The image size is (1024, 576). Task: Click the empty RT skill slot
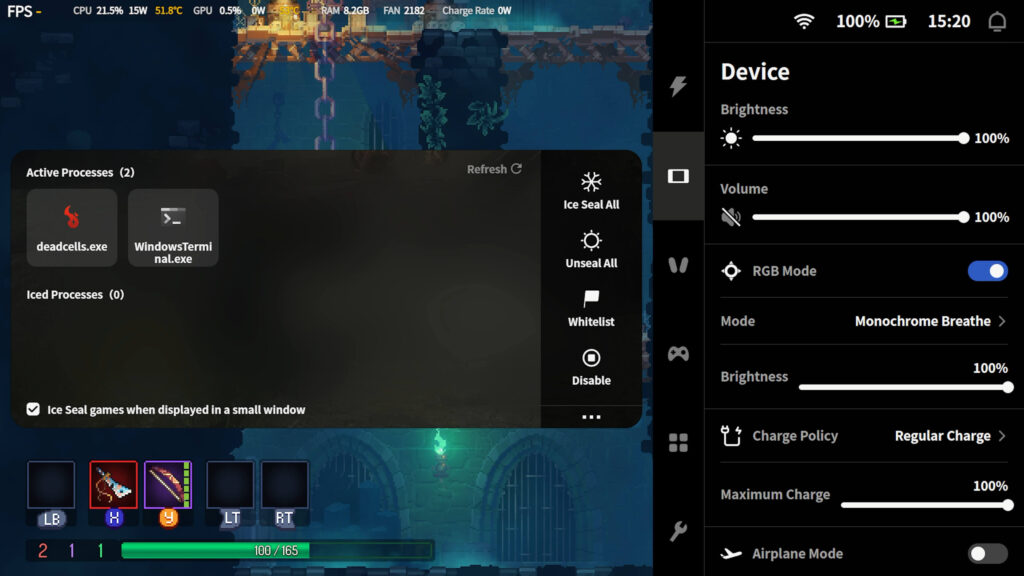[285, 485]
